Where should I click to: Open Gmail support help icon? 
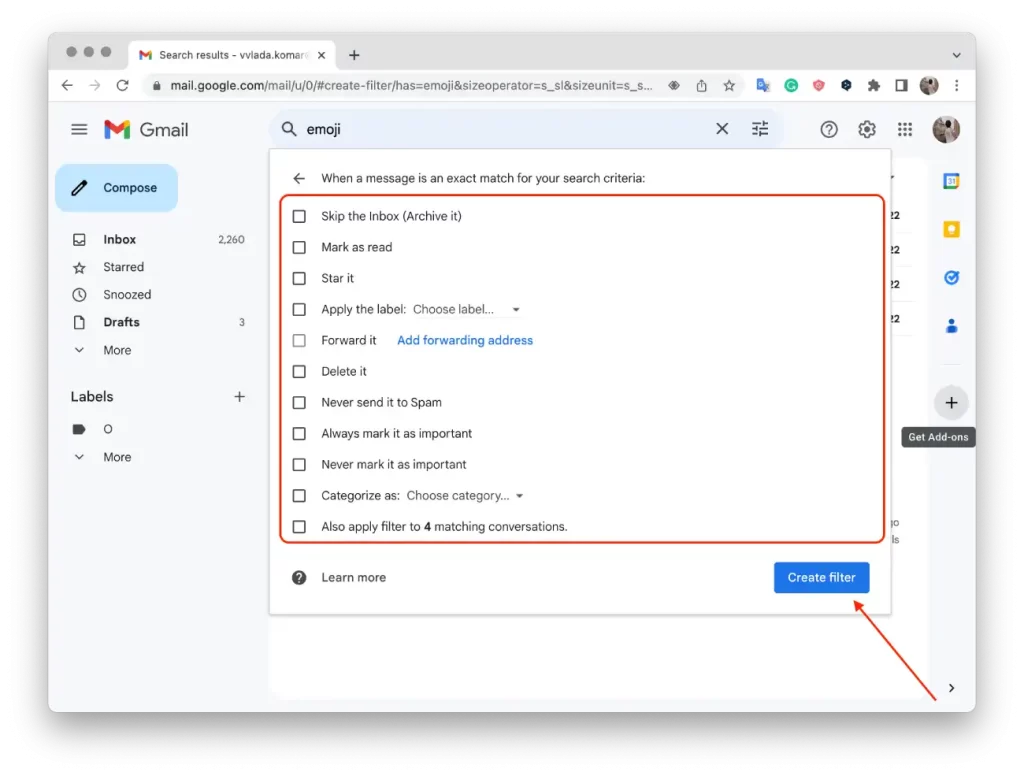point(829,129)
